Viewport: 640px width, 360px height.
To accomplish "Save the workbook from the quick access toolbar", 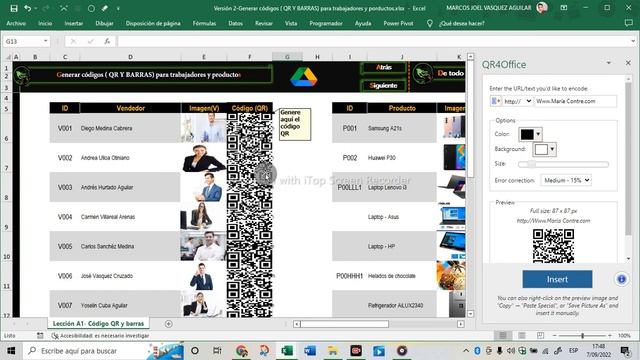I will [x=14, y=8].
